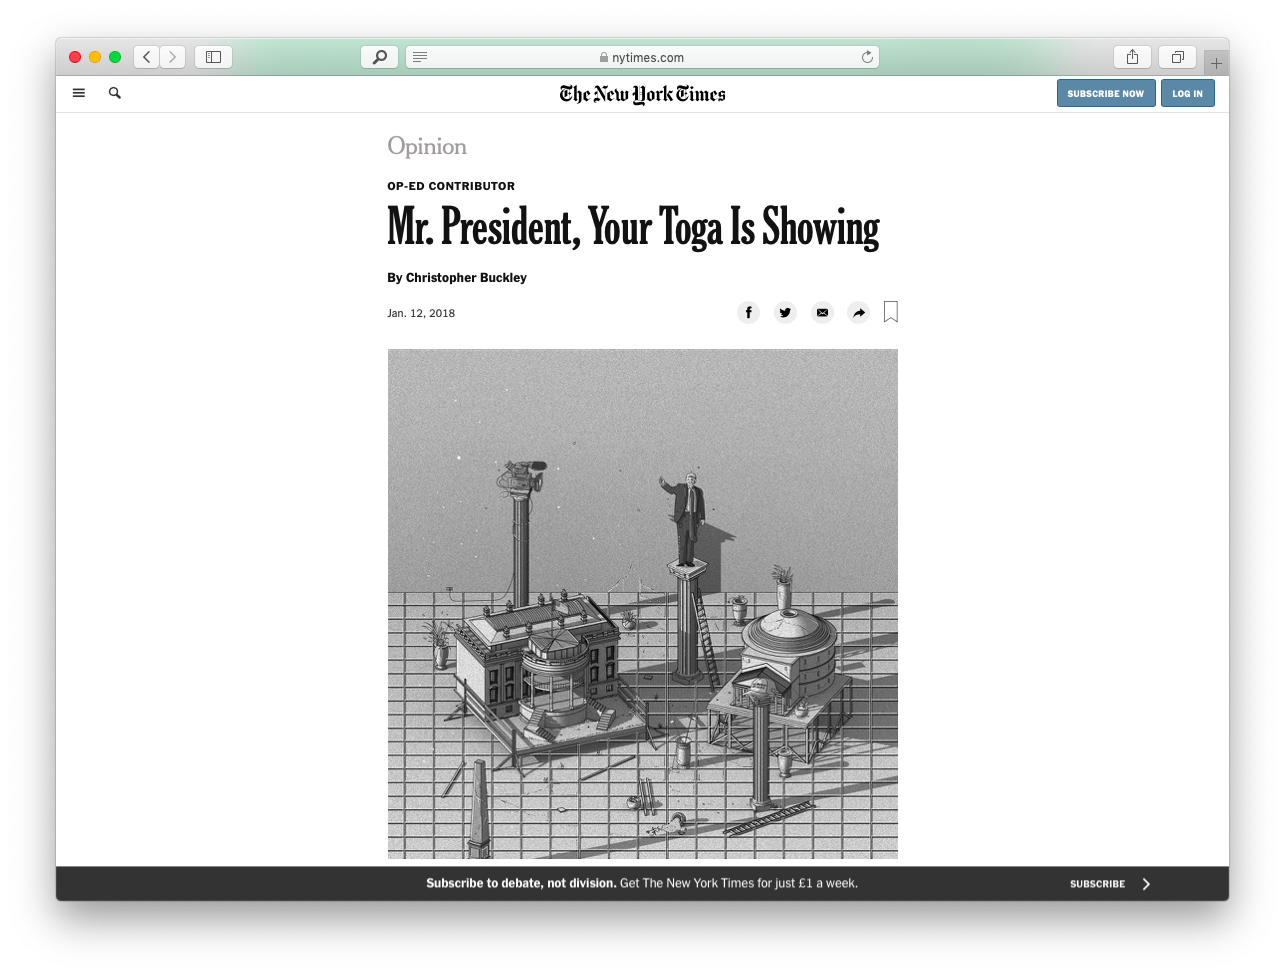Click the "Jan. 12, 2018" date
Screen dimensions: 1285x975
[421, 313]
